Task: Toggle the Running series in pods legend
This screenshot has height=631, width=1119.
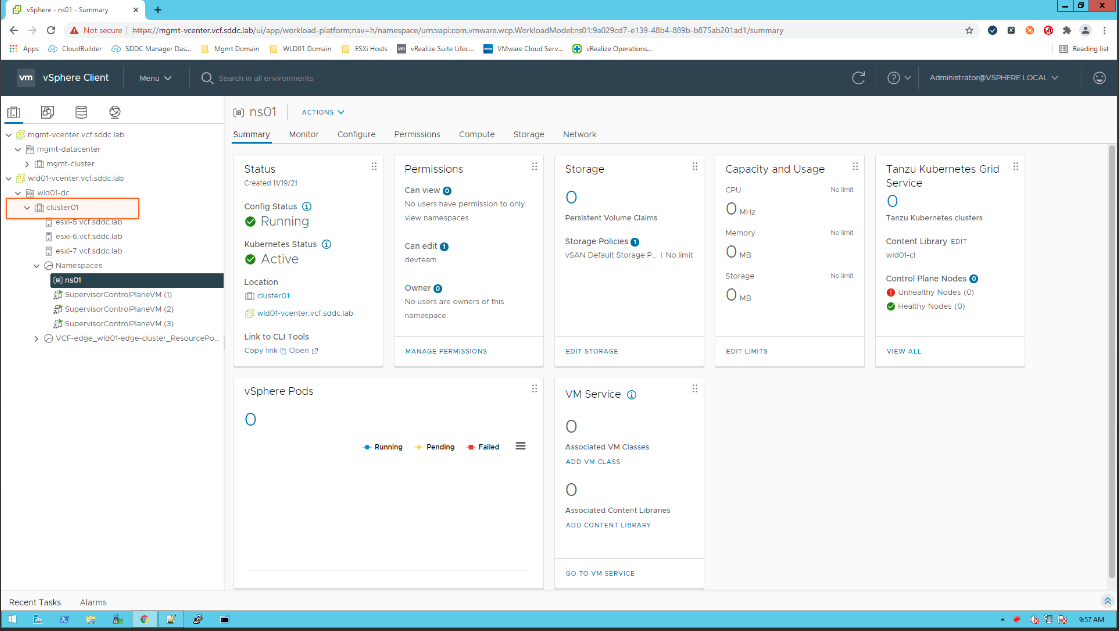Action: (x=383, y=447)
